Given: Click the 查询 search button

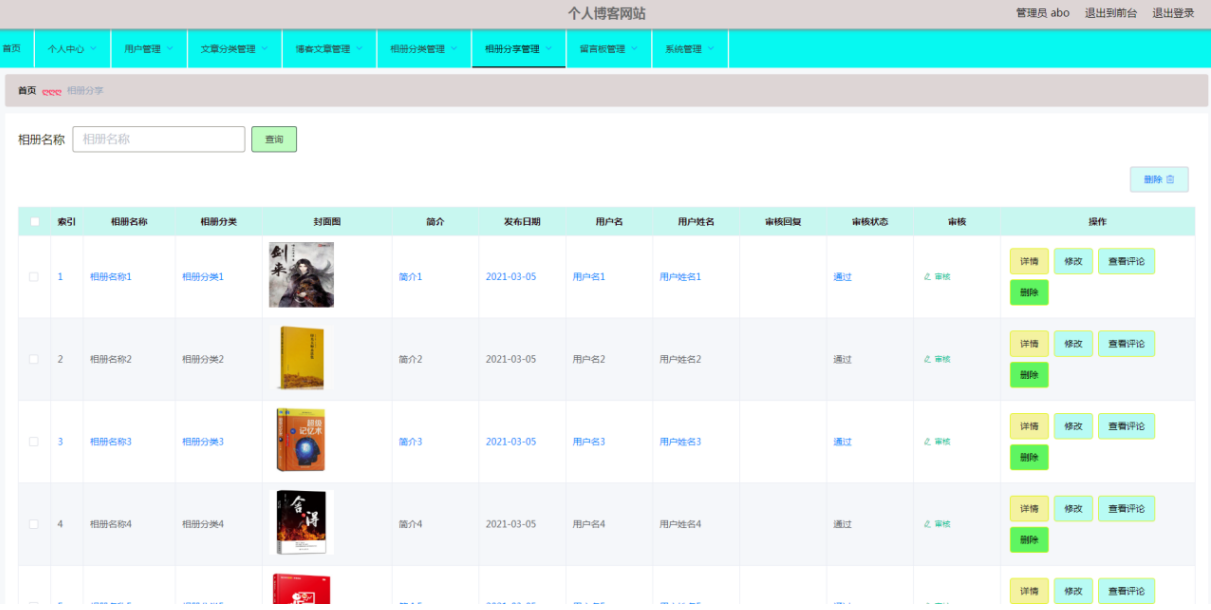Looking at the screenshot, I should click(x=274, y=139).
